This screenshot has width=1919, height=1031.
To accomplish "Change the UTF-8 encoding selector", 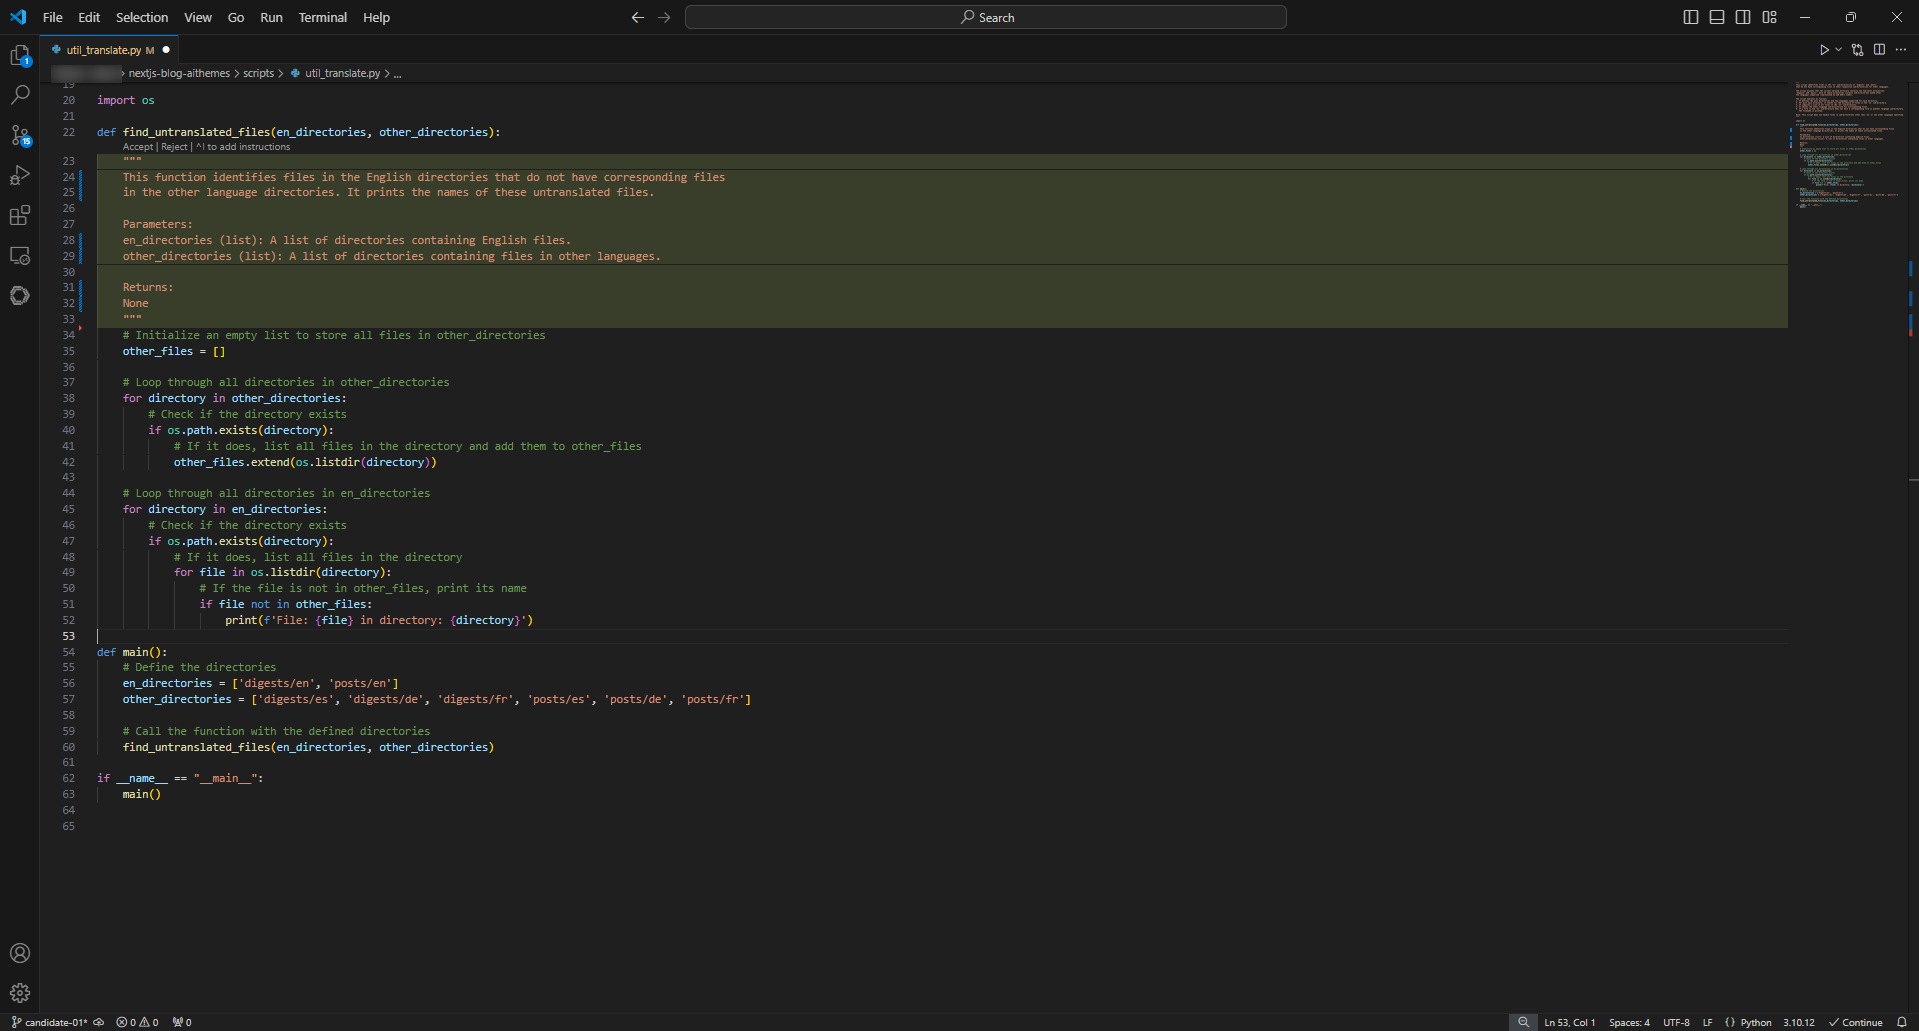I will point(1676,1022).
